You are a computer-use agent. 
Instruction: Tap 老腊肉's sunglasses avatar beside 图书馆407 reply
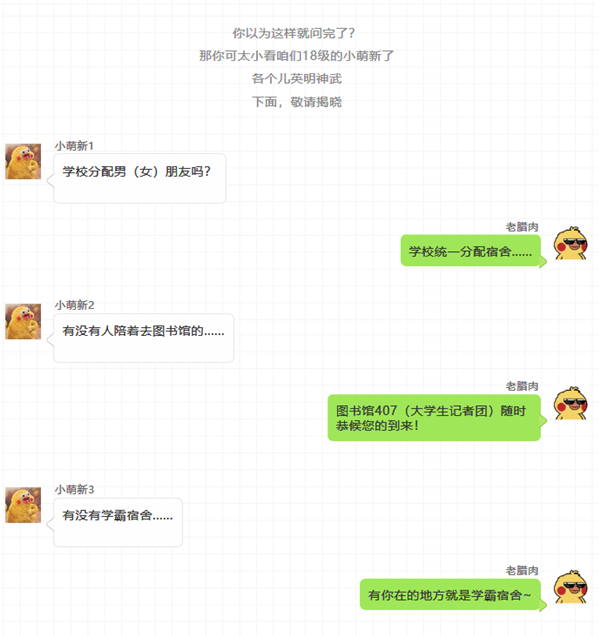point(571,403)
